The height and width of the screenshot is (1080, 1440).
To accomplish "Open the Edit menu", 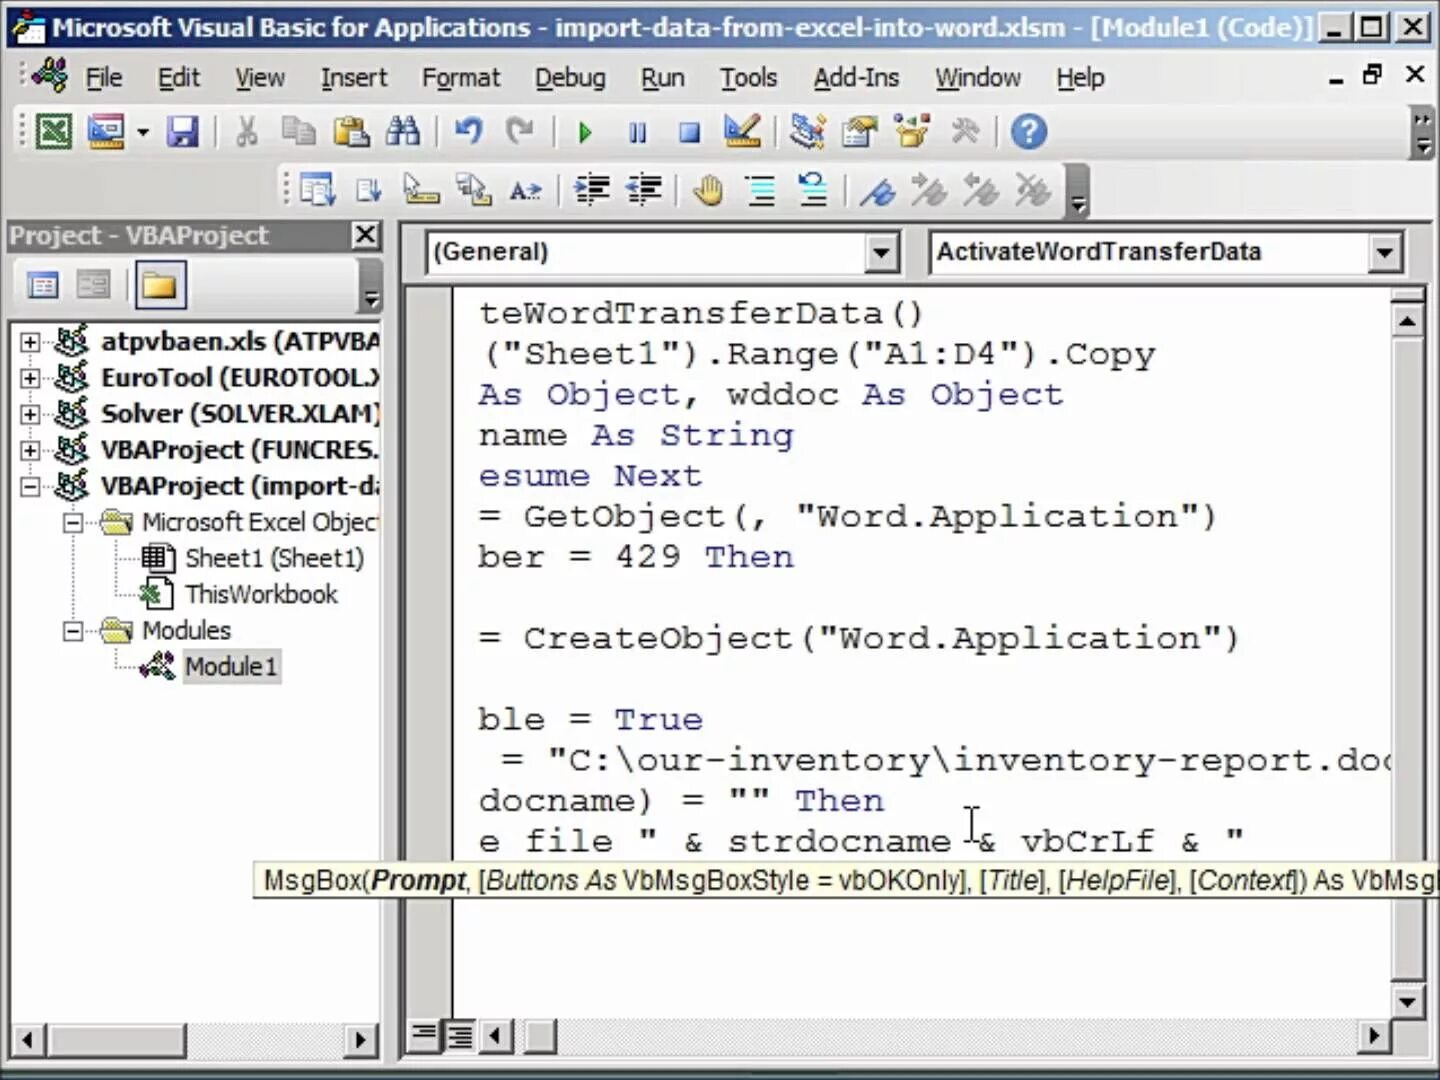I will [x=178, y=77].
